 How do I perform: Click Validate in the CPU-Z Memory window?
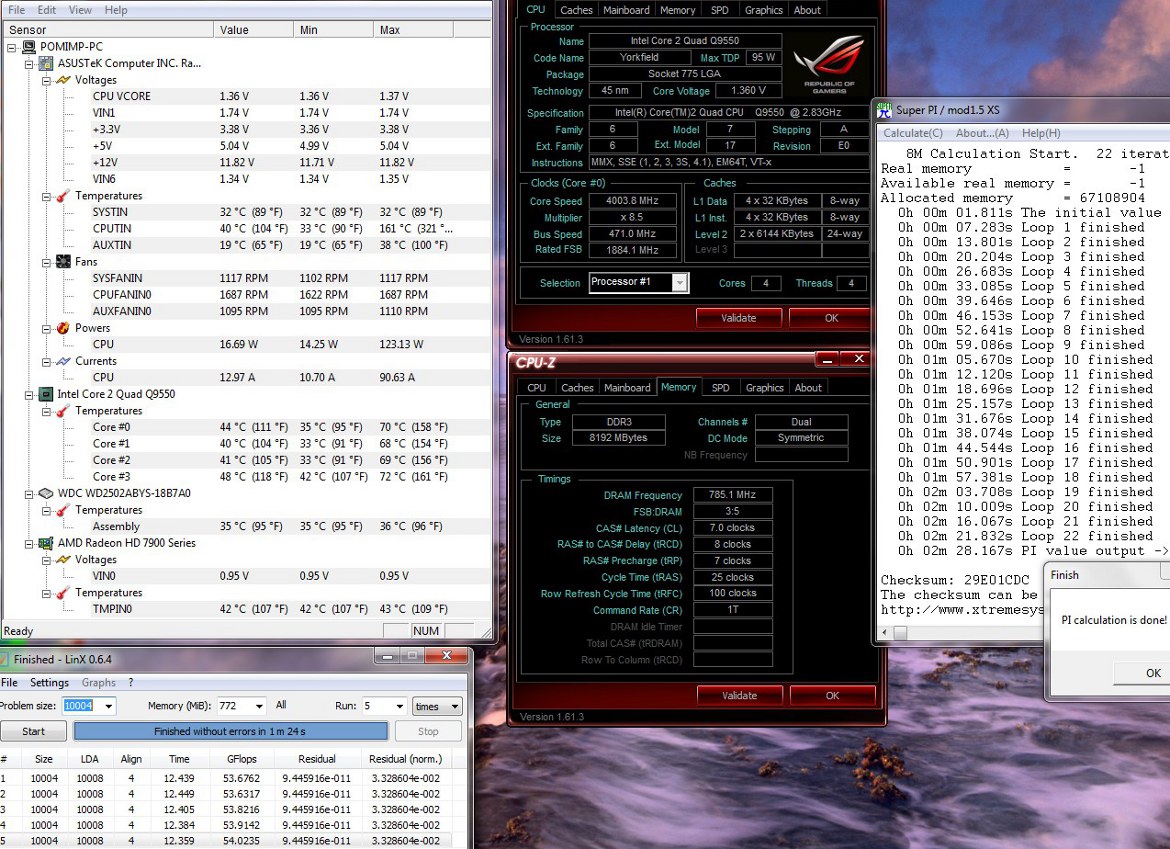[x=738, y=695]
